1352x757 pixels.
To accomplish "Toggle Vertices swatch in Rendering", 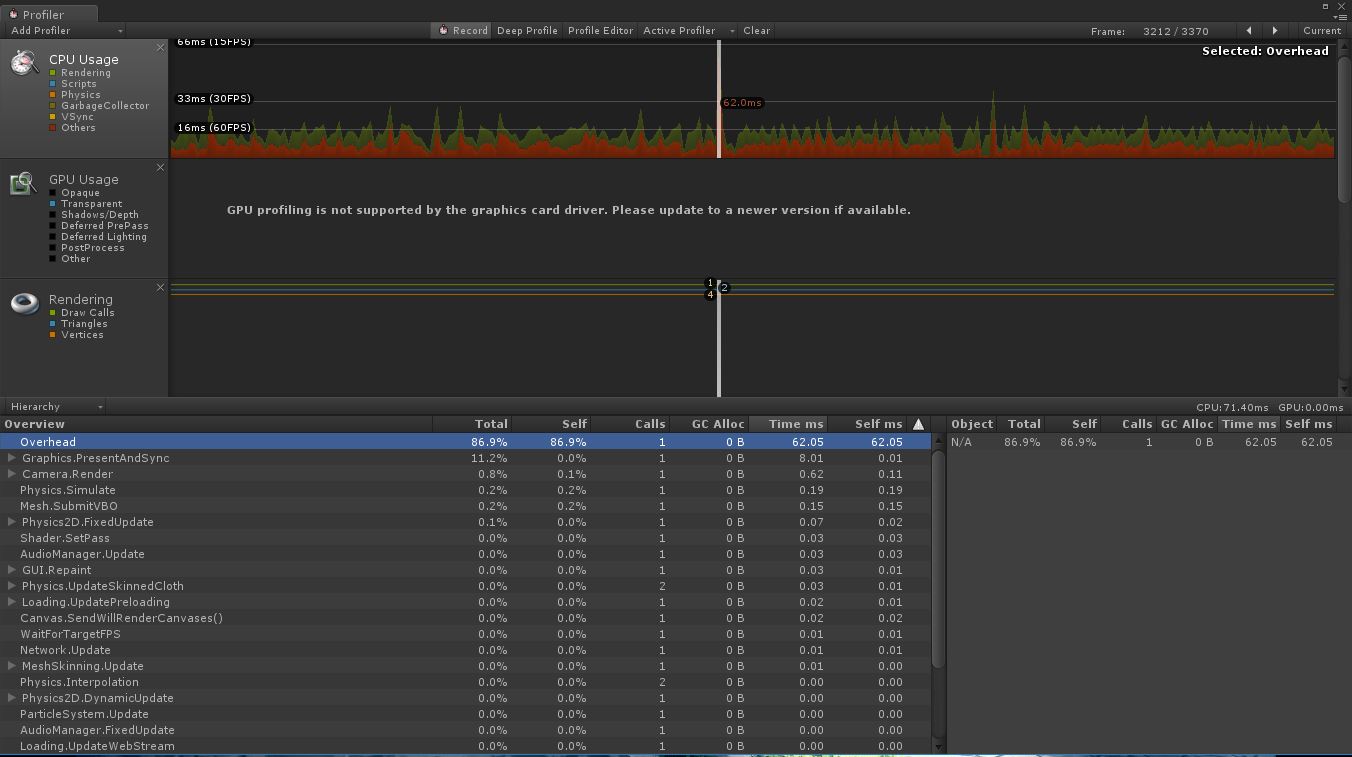I will coord(53,335).
